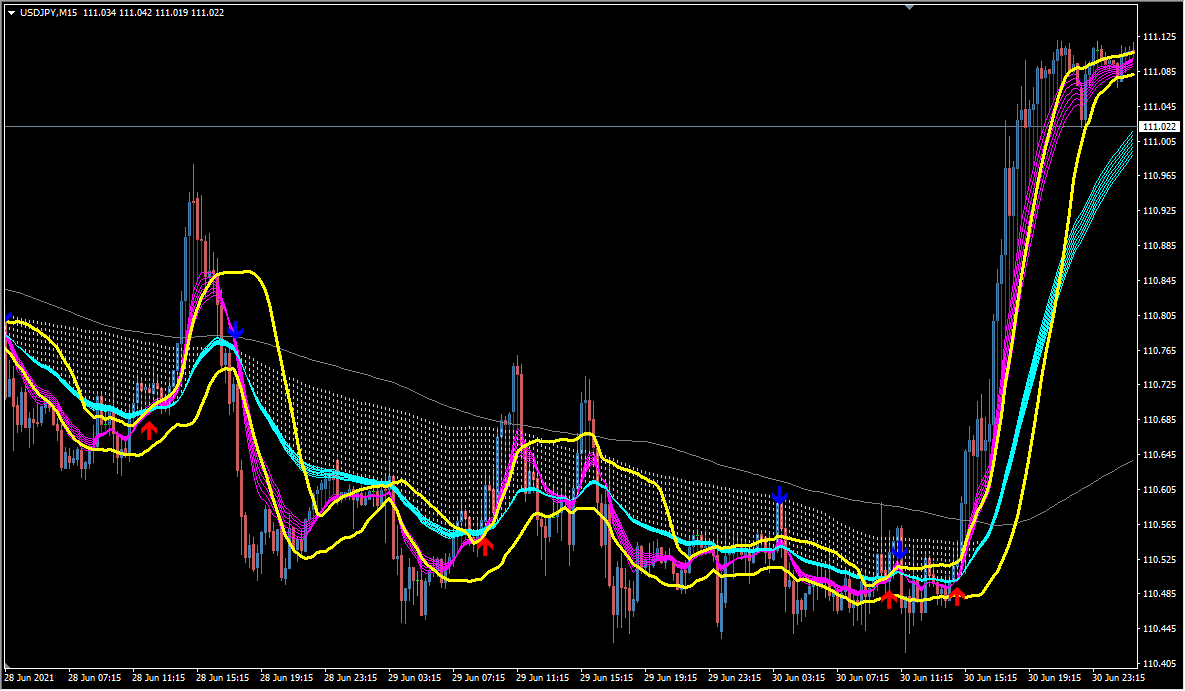Click the 30 Jun 15:15 label on the time axis

[991, 678]
